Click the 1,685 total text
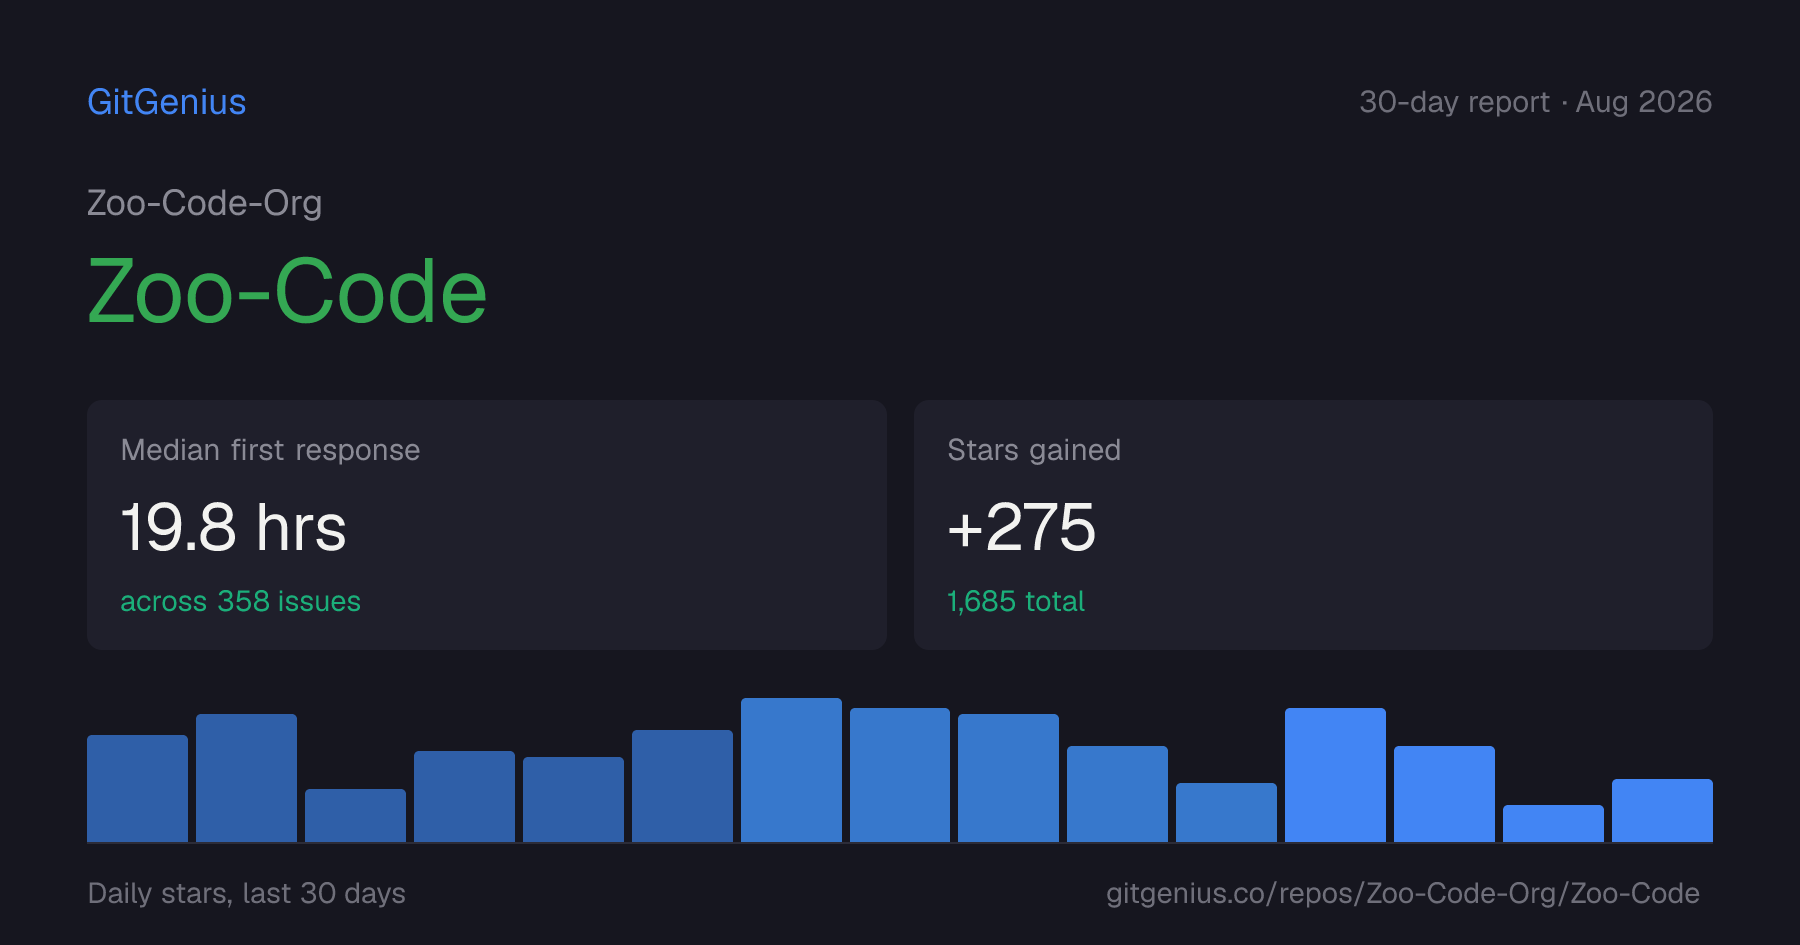This screenshot has width=1800, height=945. pos(1016,601)
